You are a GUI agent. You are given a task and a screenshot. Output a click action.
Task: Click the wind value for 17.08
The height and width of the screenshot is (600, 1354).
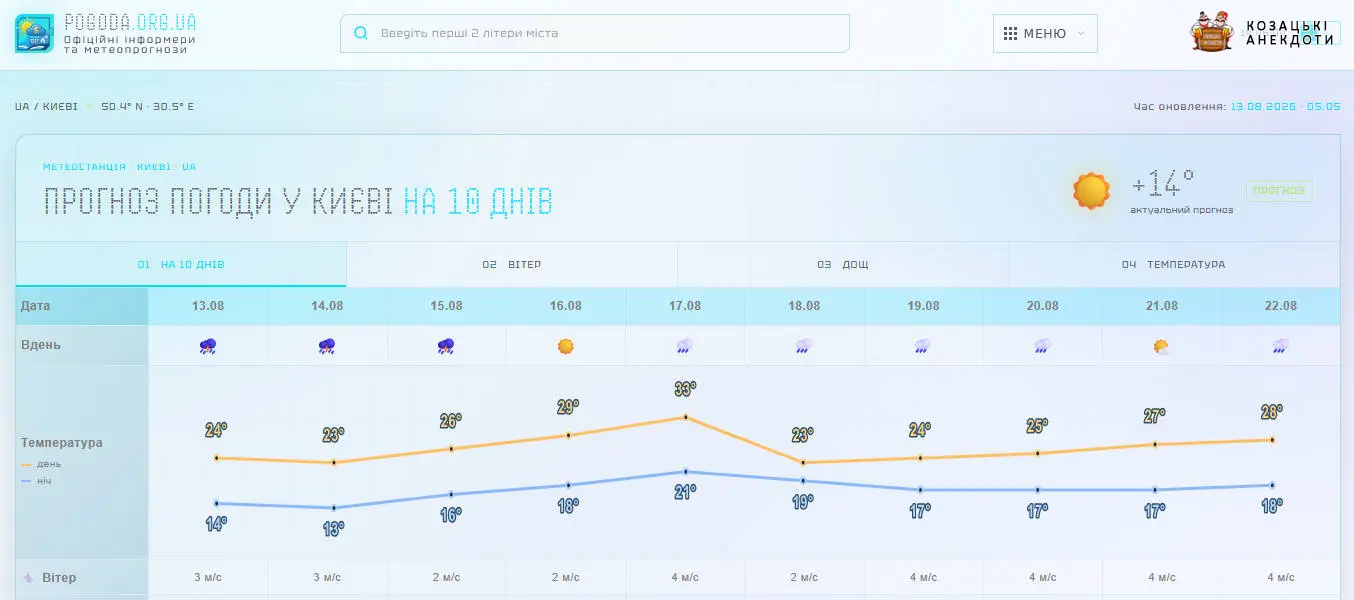point(685,578)
